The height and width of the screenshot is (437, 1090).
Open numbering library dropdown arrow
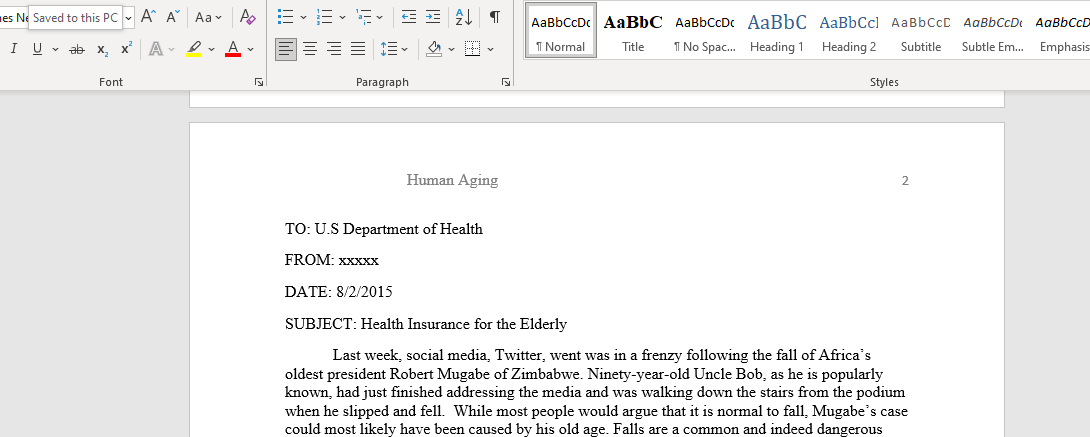click(x=342, y=17)
